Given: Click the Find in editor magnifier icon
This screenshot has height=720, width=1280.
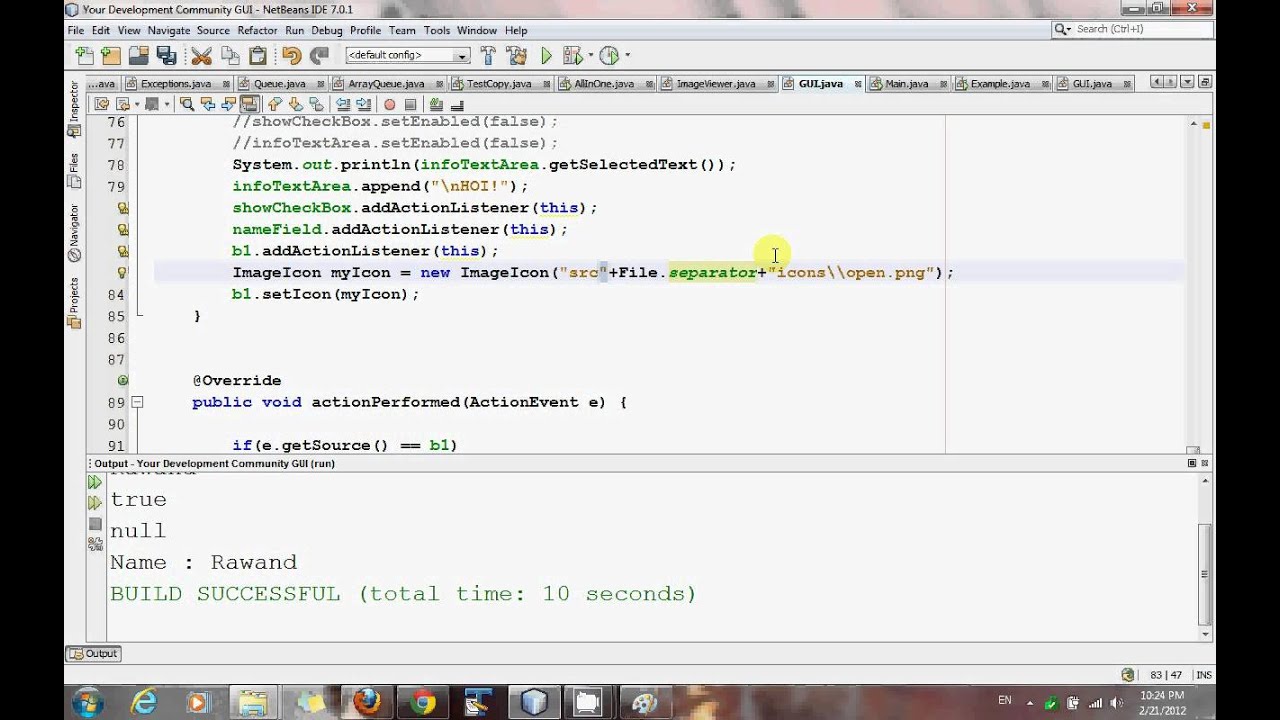Looking at the screenshot, I should [188, 103].
